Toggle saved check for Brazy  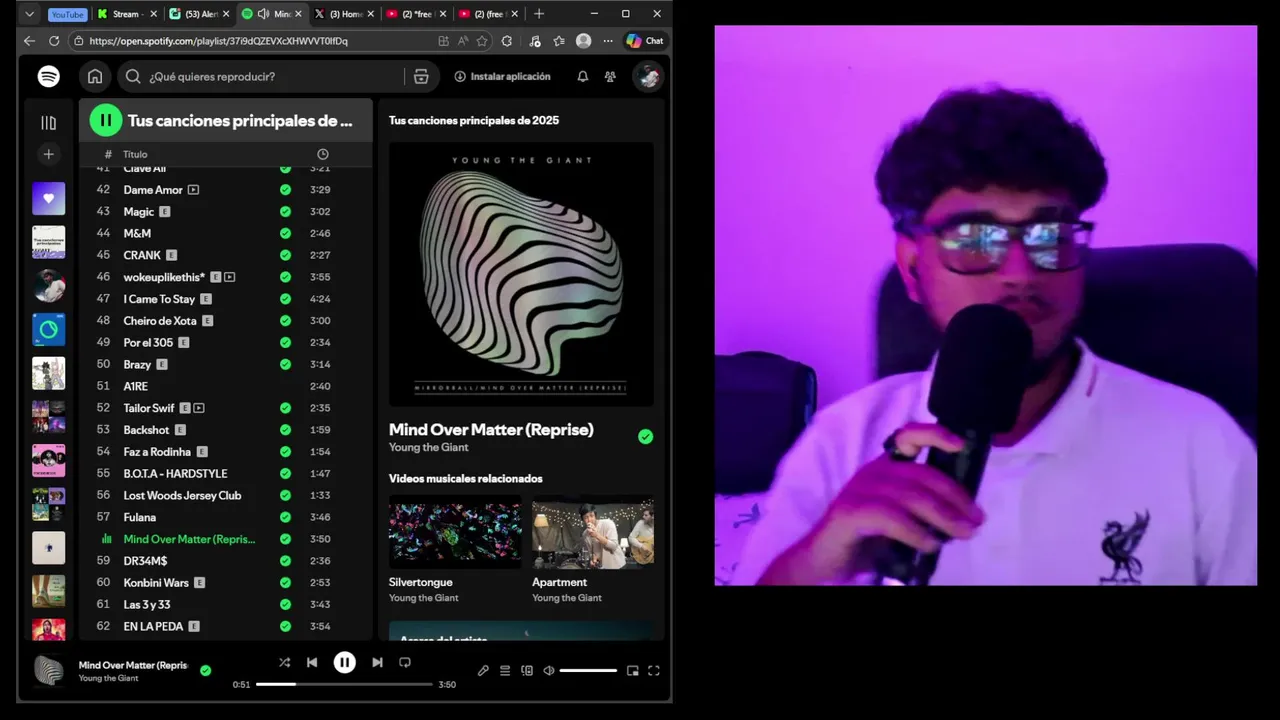tap(285, 364)
